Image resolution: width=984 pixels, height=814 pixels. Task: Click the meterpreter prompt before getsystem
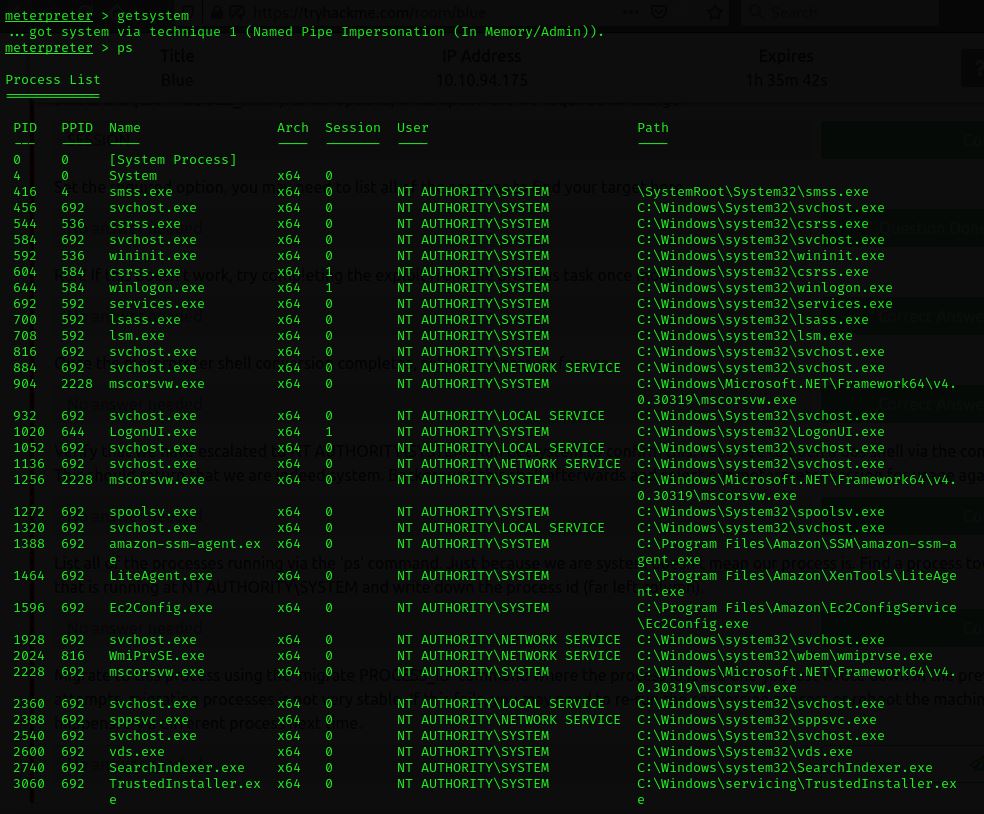coord(48,15)
